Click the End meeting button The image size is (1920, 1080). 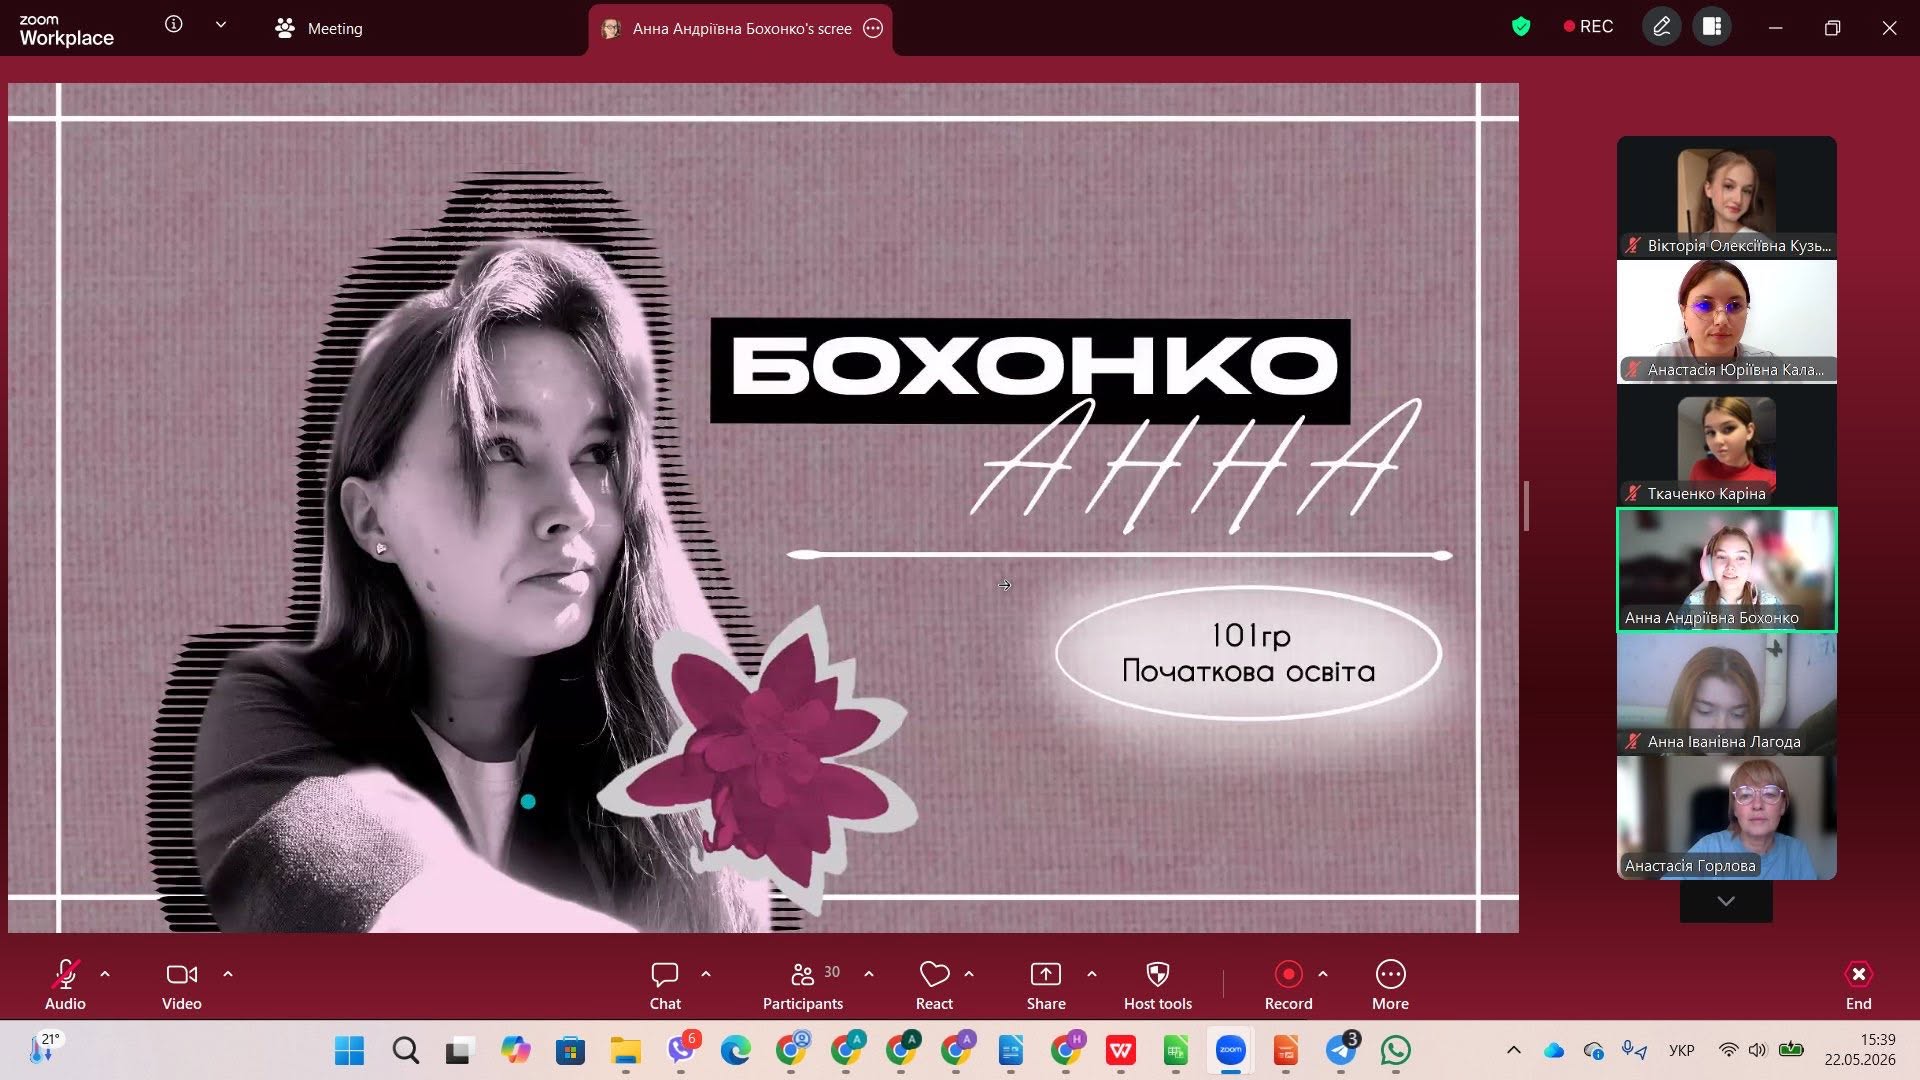[x=1858, y=986]
